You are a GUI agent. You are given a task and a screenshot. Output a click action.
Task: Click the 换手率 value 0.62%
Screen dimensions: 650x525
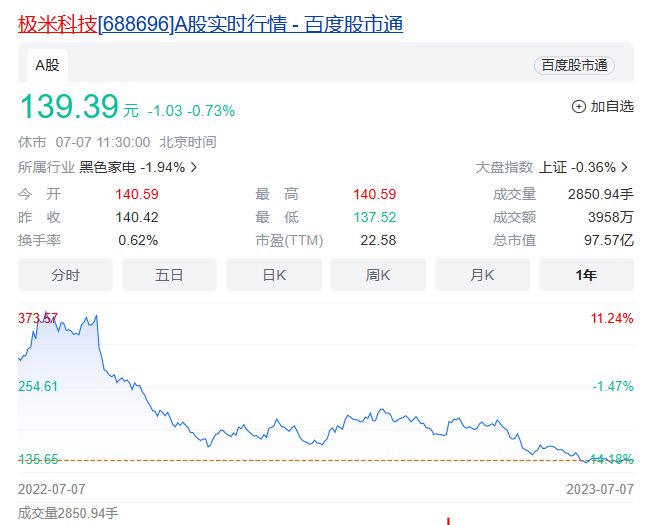click(x=138, y=241)
